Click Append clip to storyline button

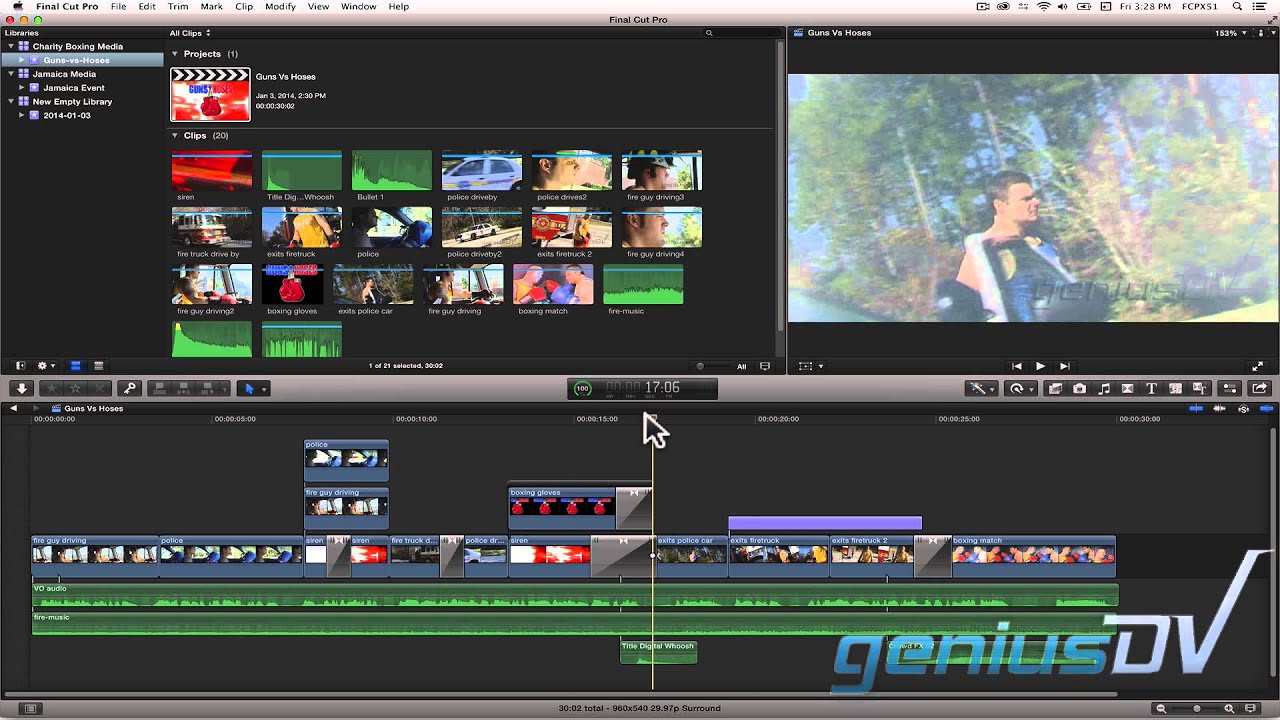coord(208,388)
